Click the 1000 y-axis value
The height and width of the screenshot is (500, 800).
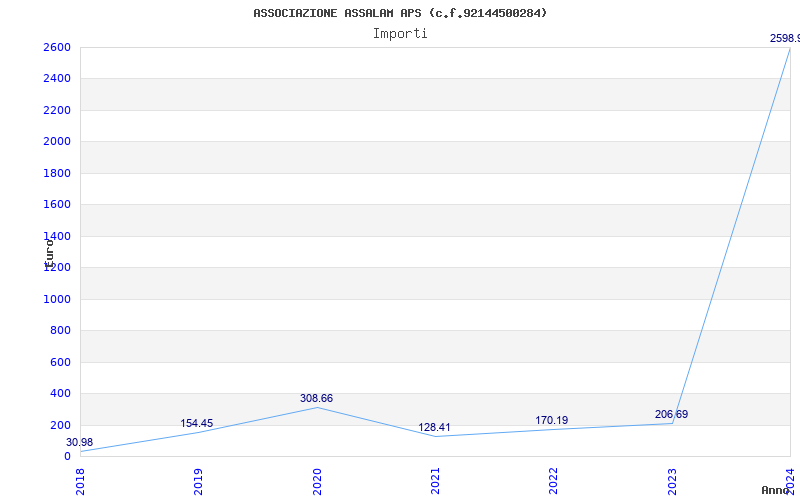pyautogui.click(x=57, y=299)
